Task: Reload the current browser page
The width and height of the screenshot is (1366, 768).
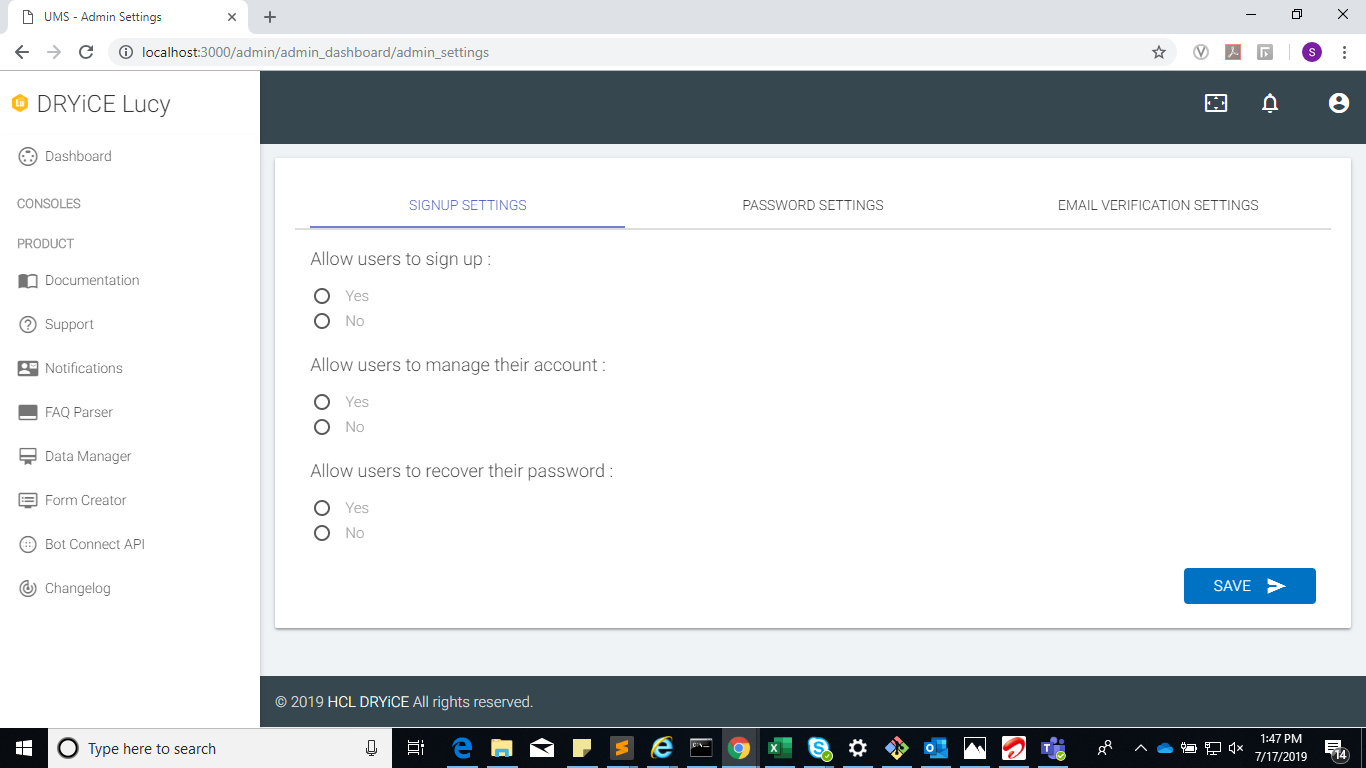Action: [86, 52]
